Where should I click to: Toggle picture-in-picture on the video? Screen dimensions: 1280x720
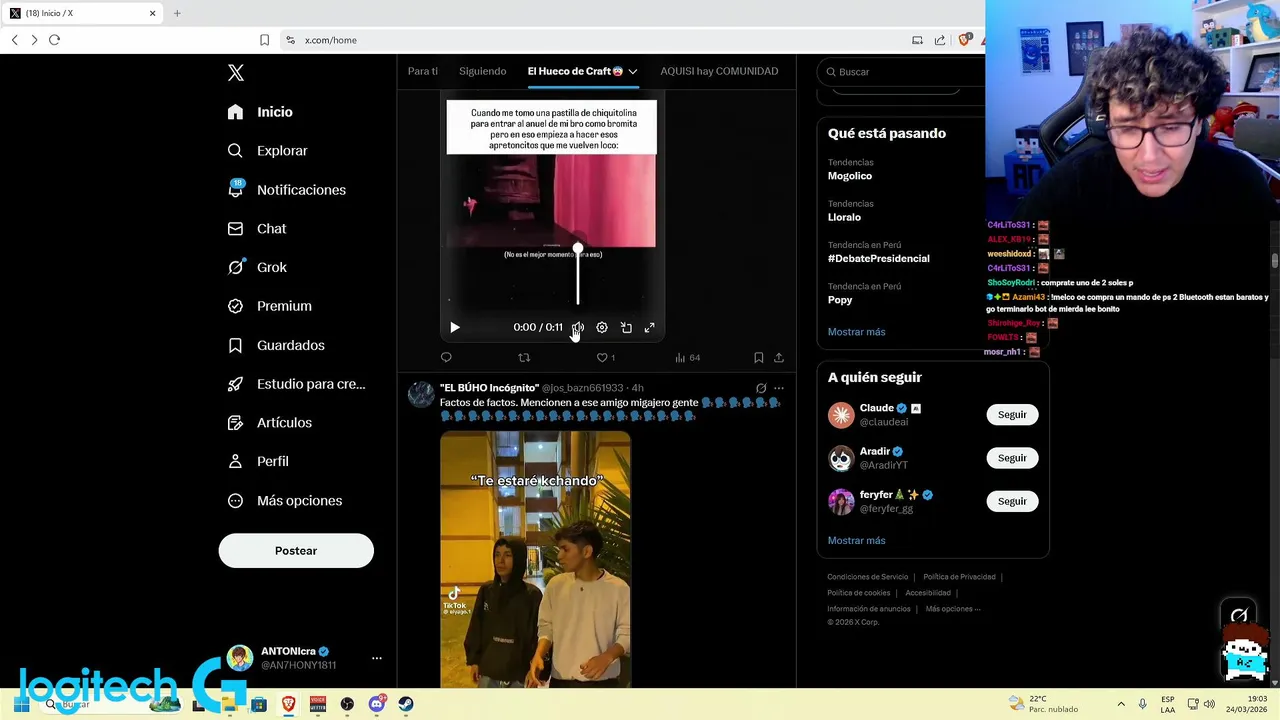(626, 327)
